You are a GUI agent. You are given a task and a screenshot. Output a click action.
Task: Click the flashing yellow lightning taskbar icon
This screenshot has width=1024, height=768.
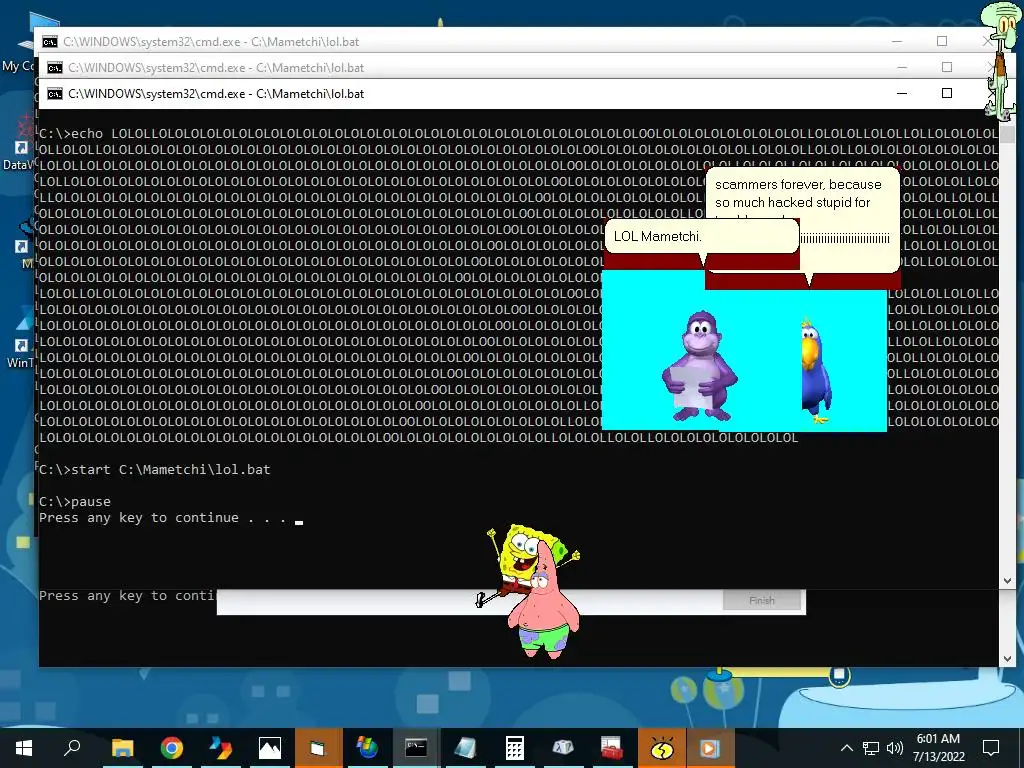pos(661,748)
